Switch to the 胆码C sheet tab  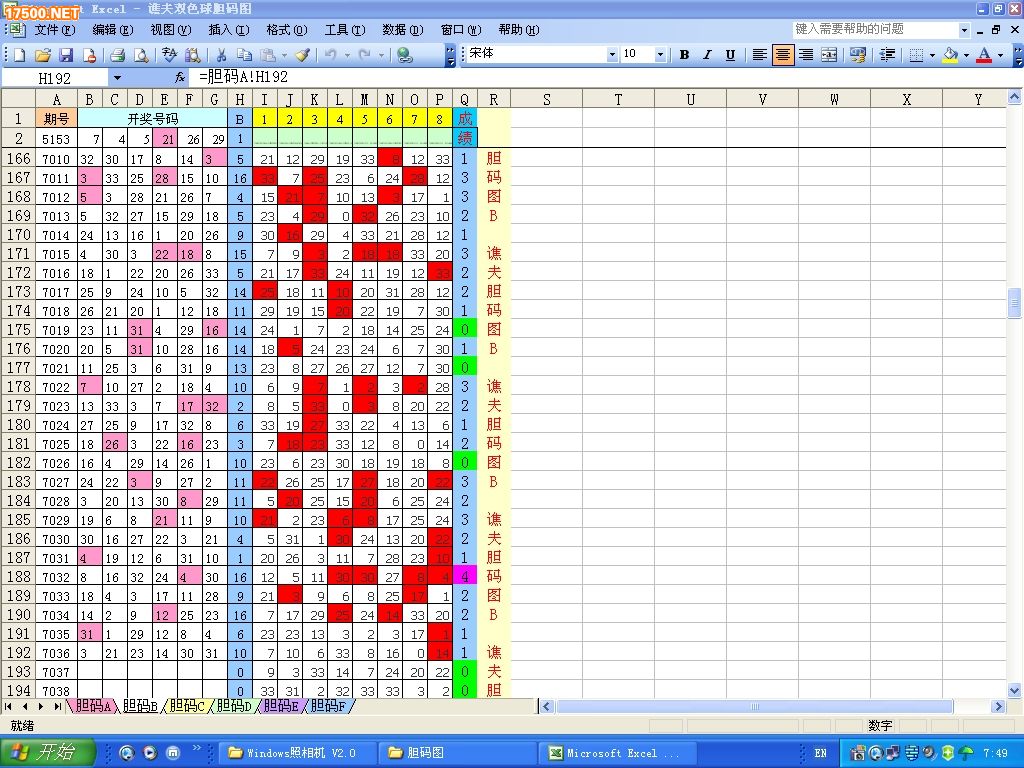pos(187,706)
